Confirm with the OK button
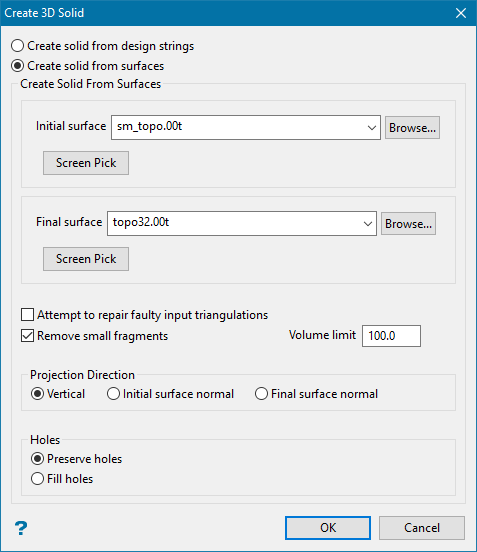This screenshot has width=477, height=552. [x=328, y=528]
